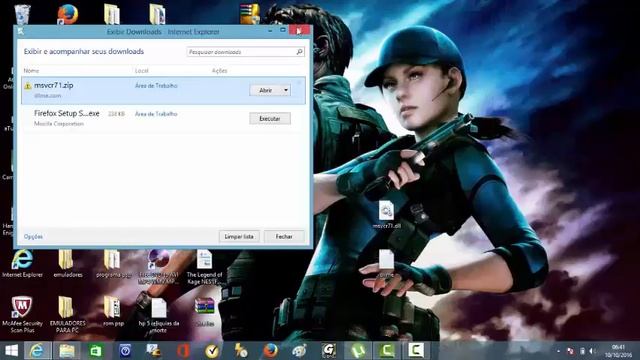Viewport: 640px width, 360px height.
Task: Open McAfee Security Scan Plus shortcut
Action: click(22, 314)
